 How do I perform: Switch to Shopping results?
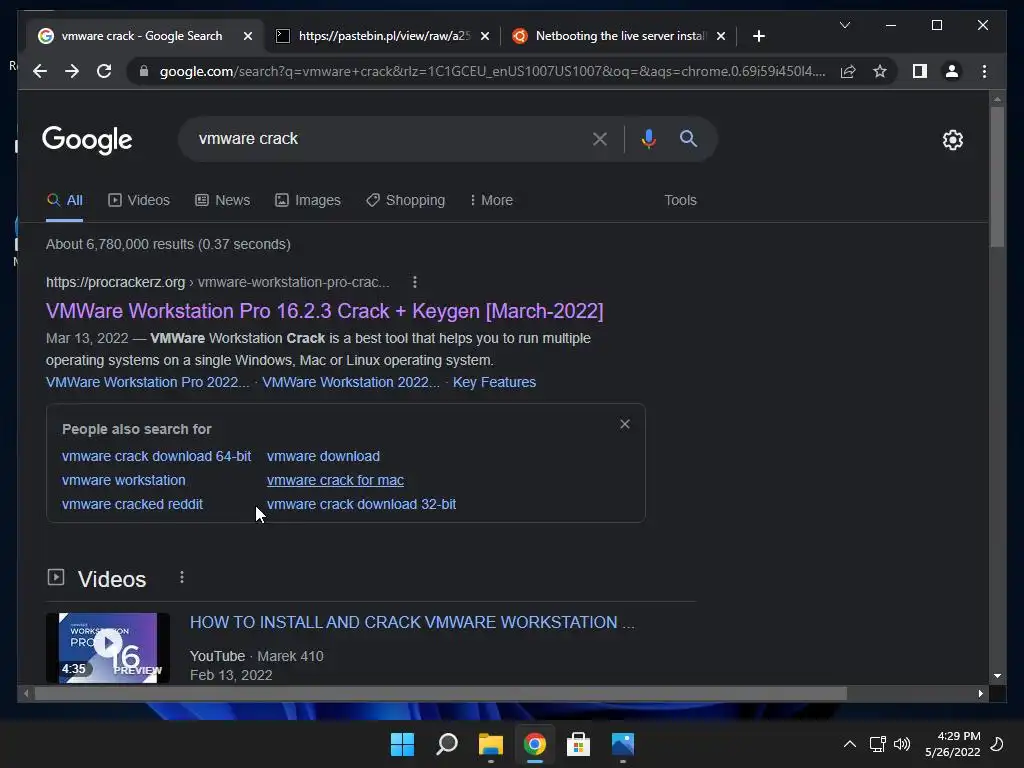[x=406, y=200]
